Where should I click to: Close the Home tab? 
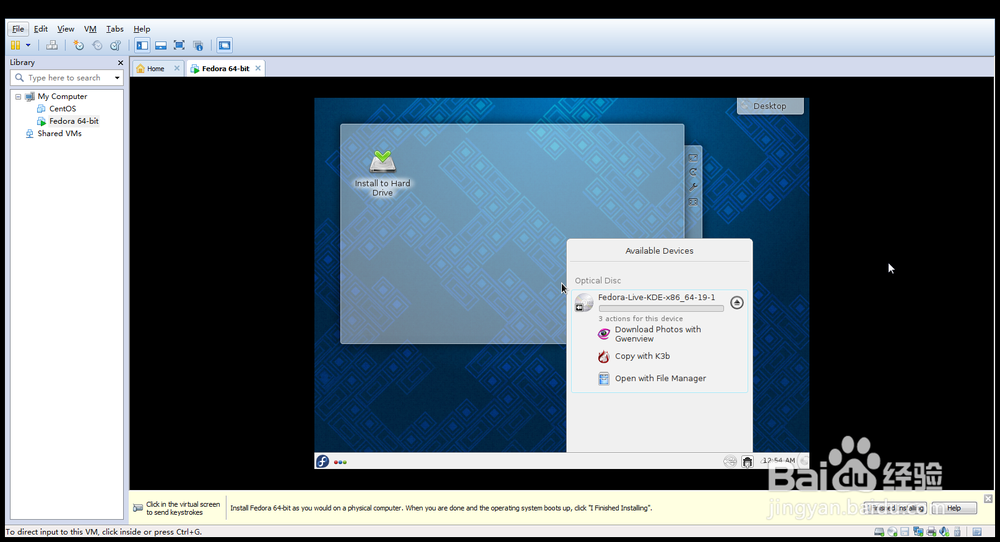click(x=177, y=68)
